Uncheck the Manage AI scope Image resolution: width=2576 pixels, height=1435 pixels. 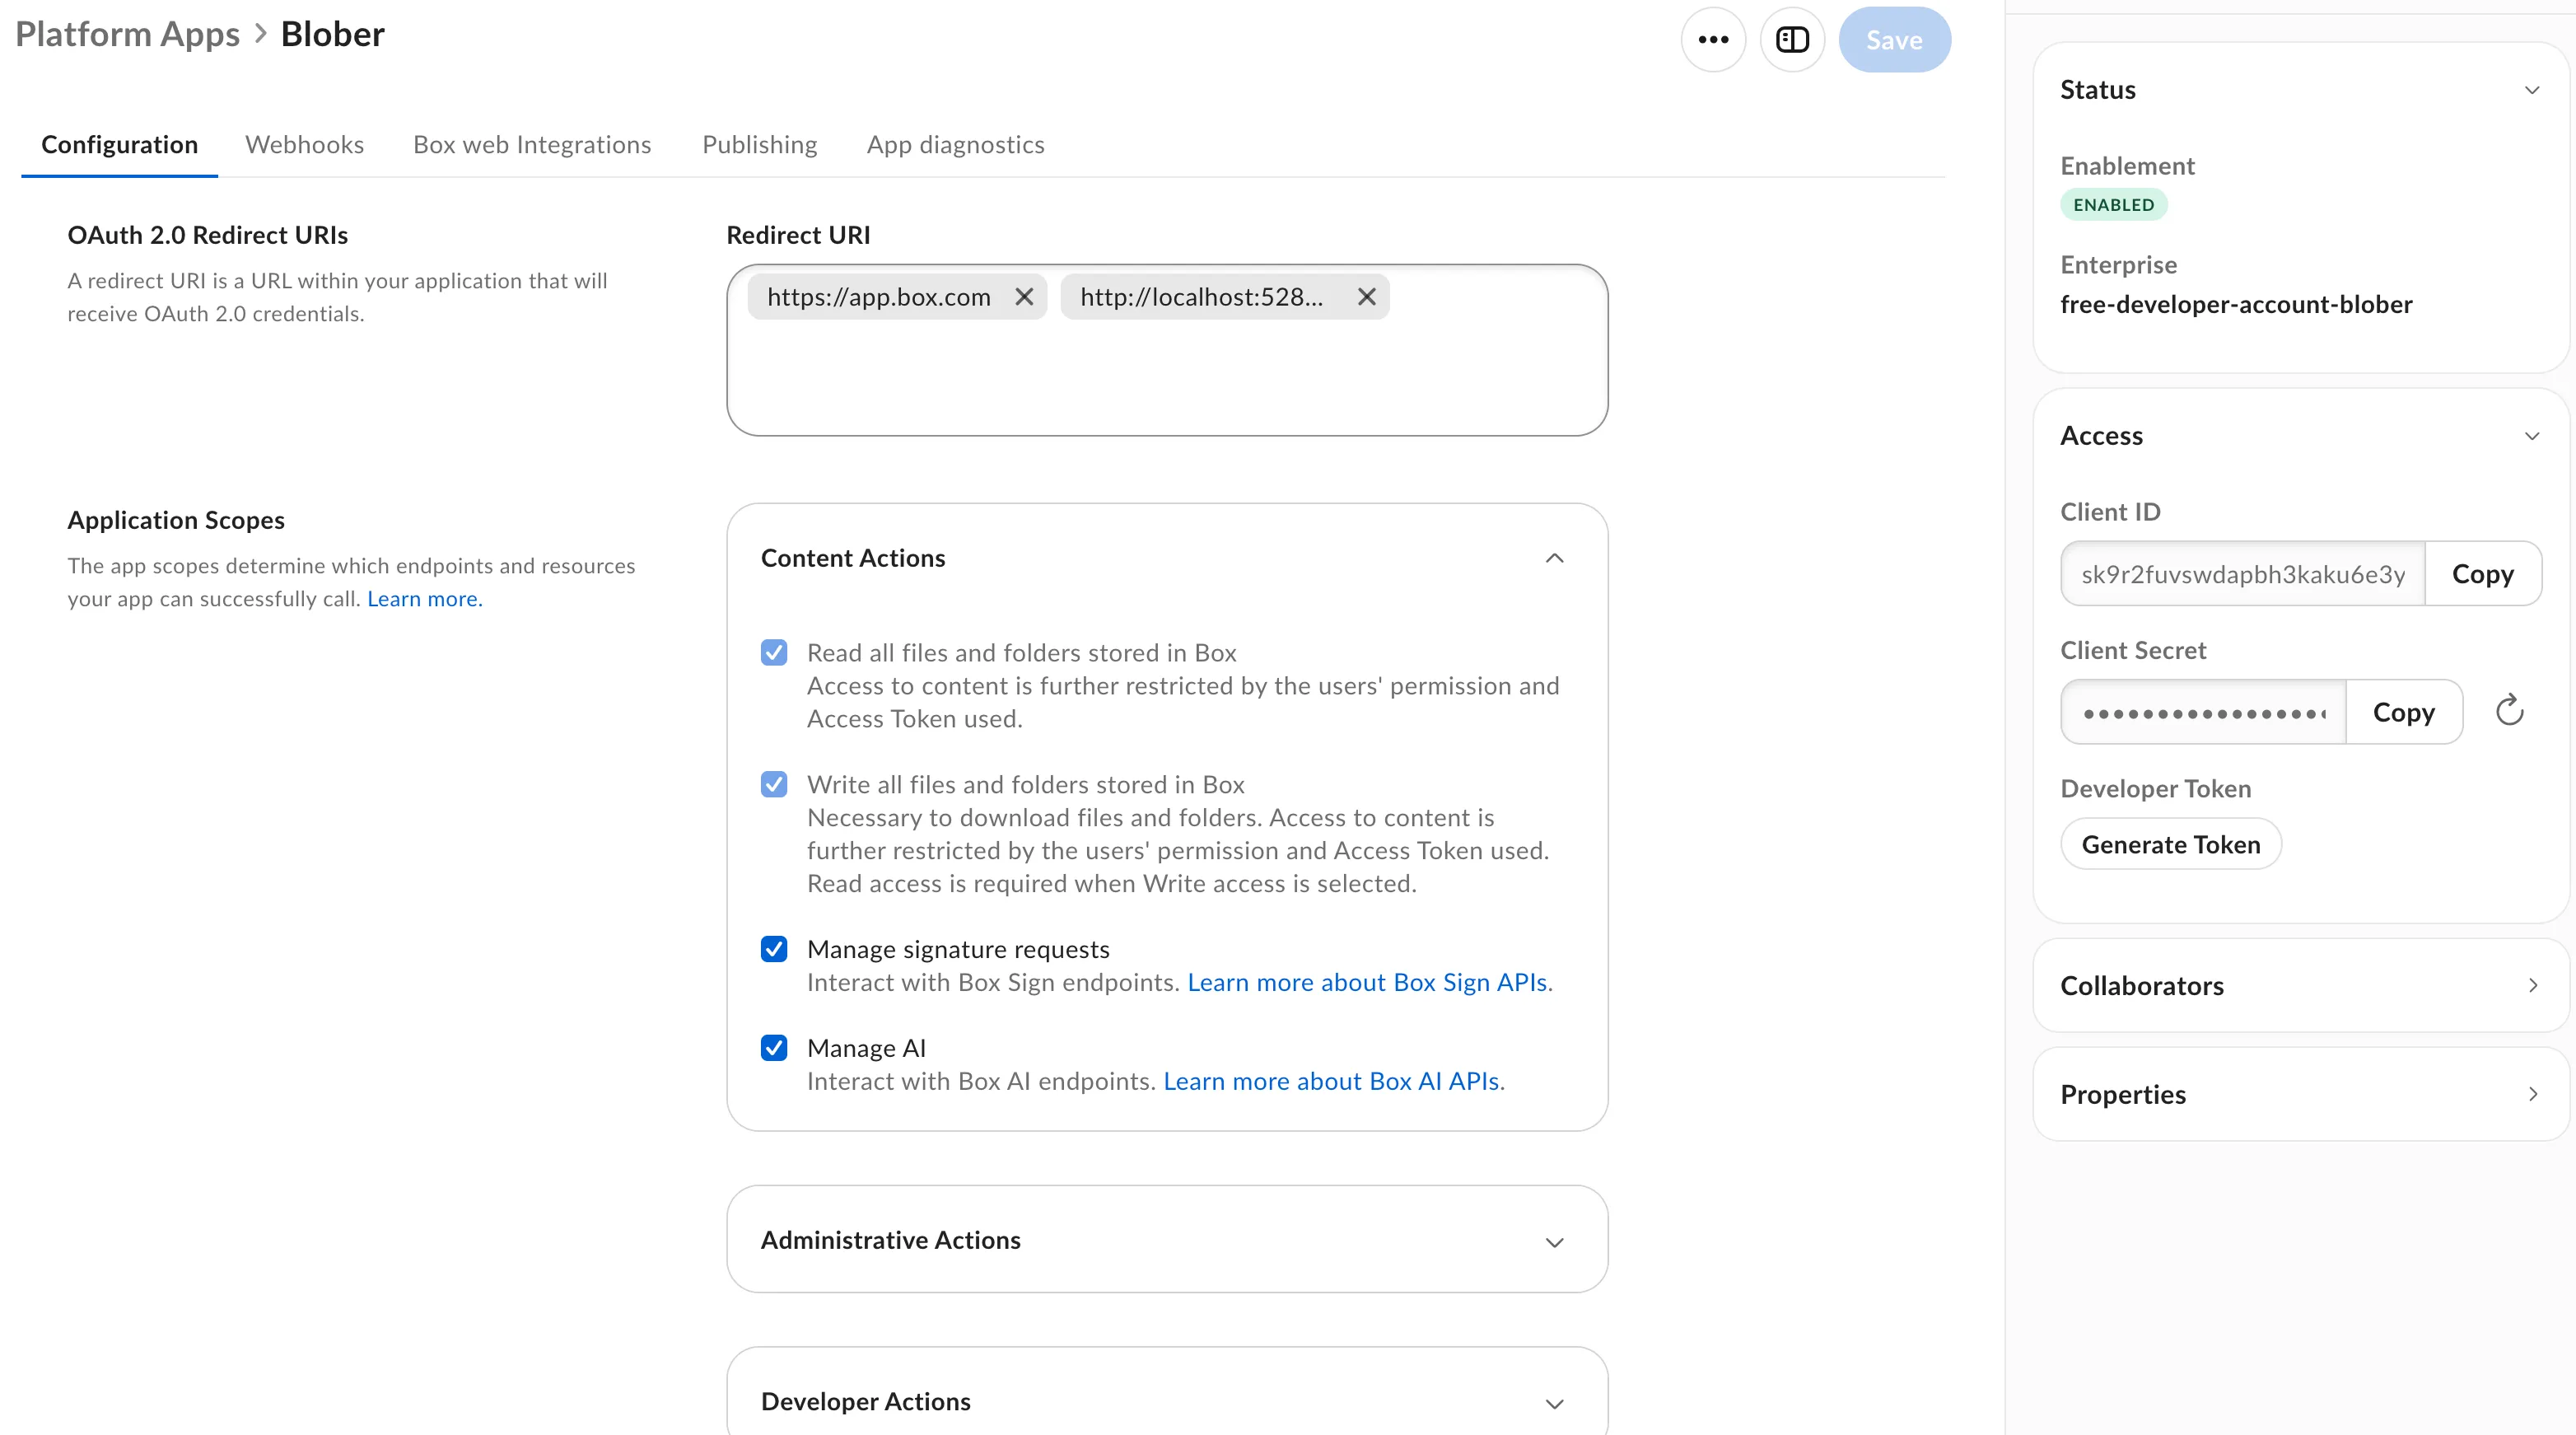[774, 1048]
